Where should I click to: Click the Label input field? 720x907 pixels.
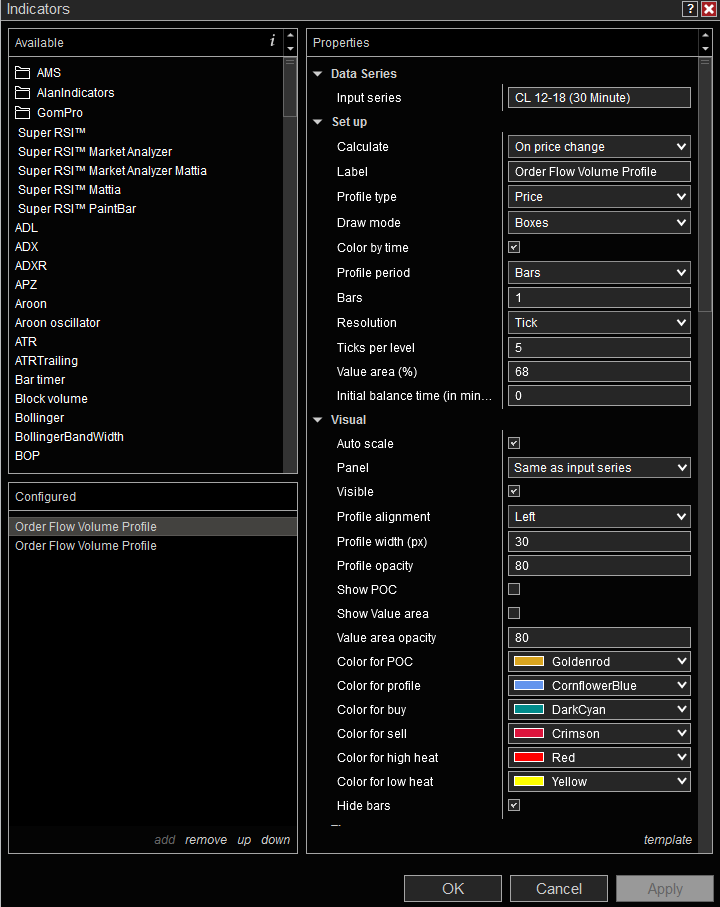599,172
